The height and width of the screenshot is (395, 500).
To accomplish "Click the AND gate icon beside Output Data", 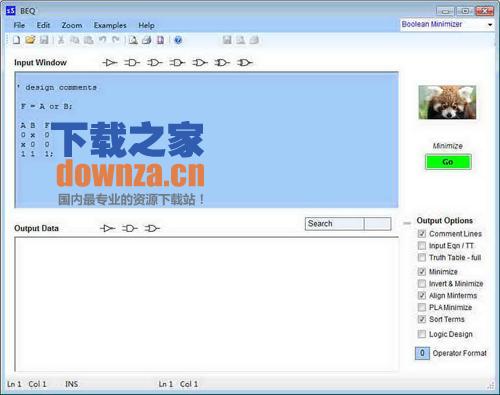I will [x=130, y=228].
